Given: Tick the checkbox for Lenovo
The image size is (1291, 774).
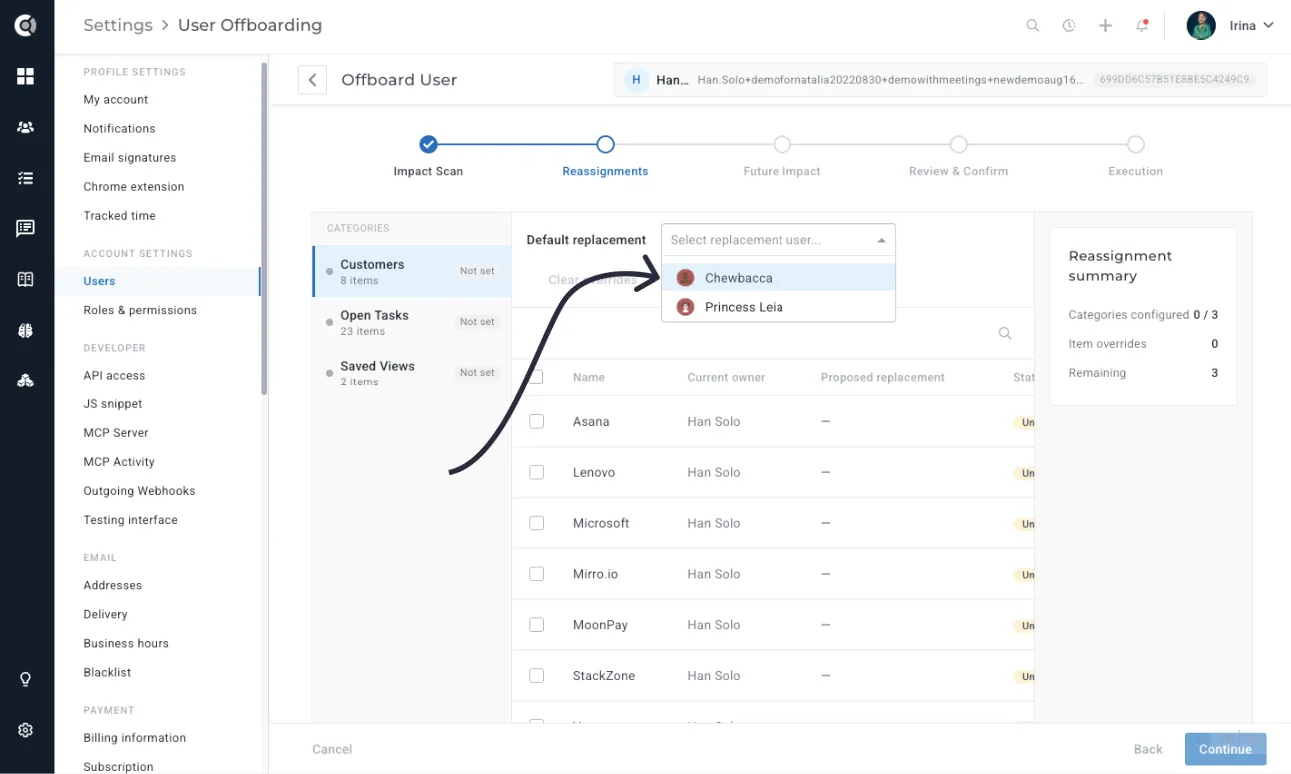Looking at the screenshot, I should click(537, 472).
